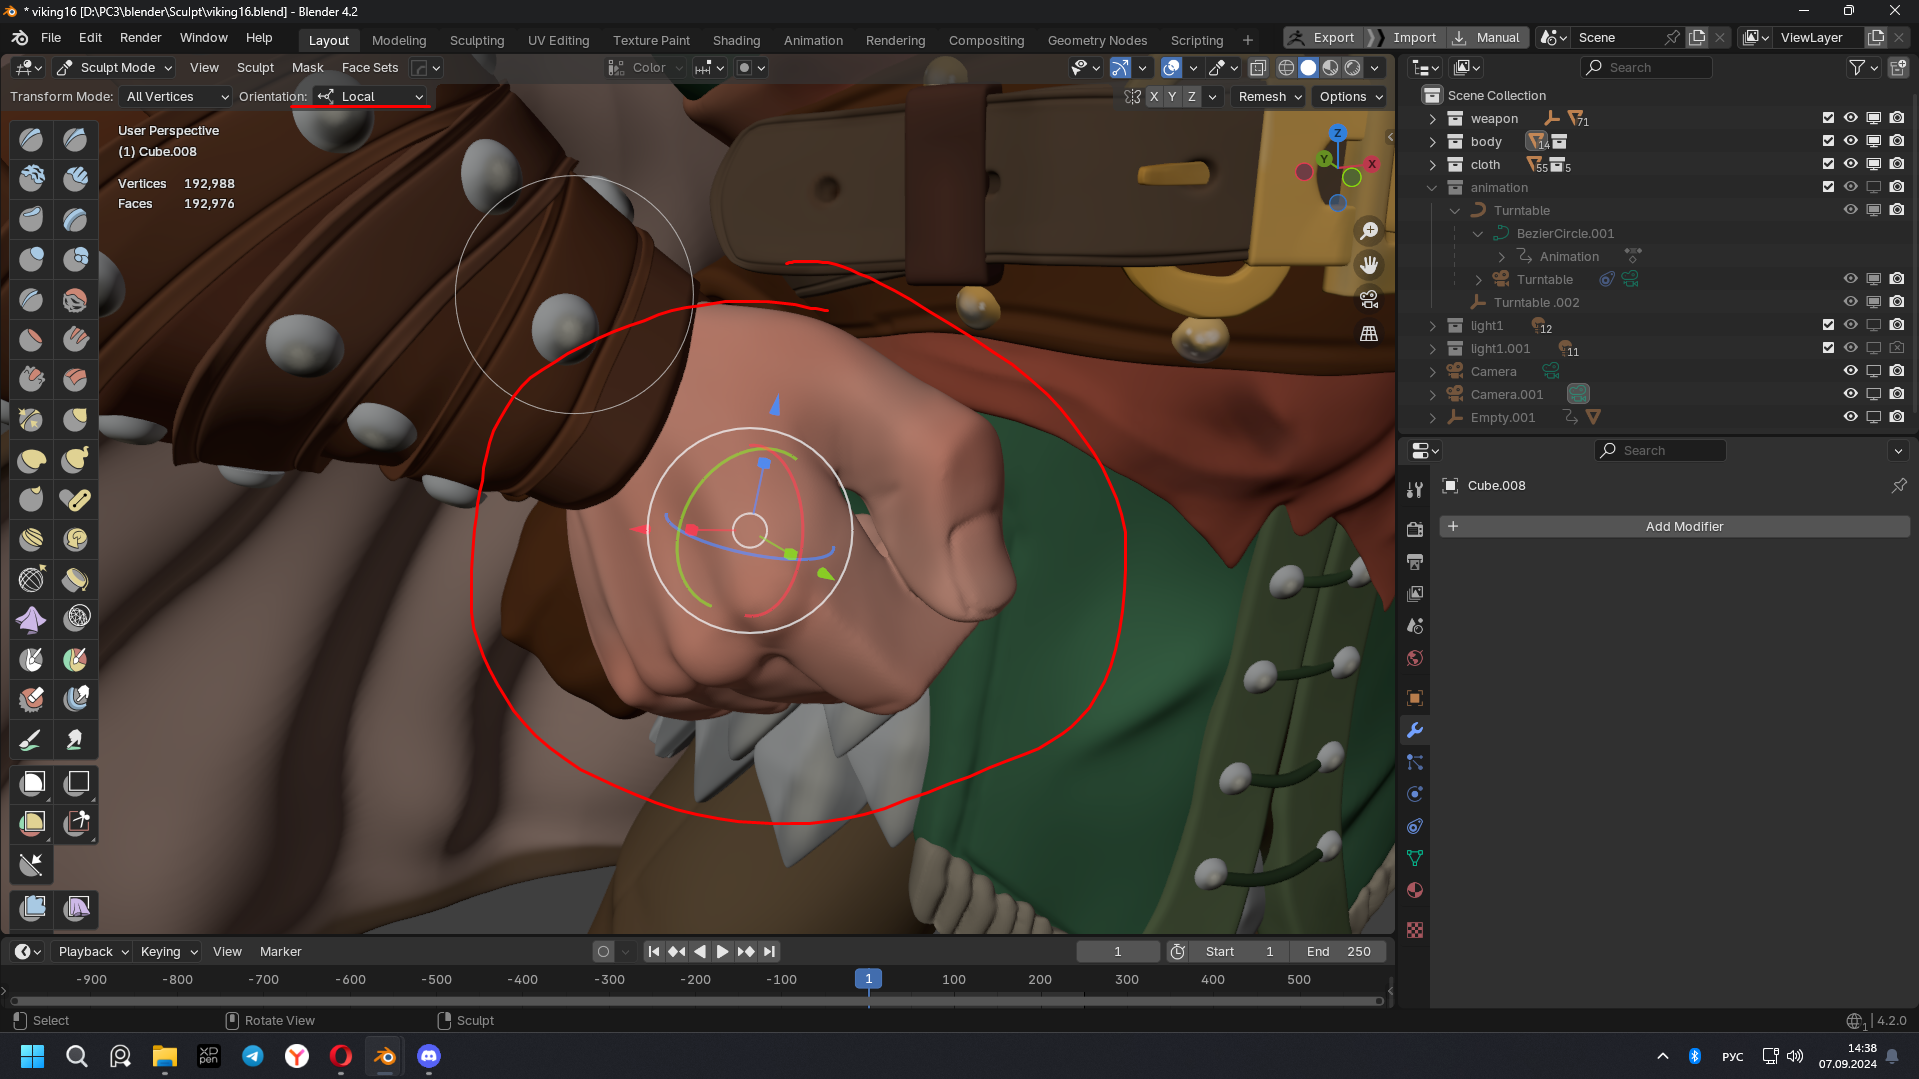Screen dimensions: 1919x1079
Task: Open Transform Mode All Vertices dropdown
Action: [x=176, y=97]
